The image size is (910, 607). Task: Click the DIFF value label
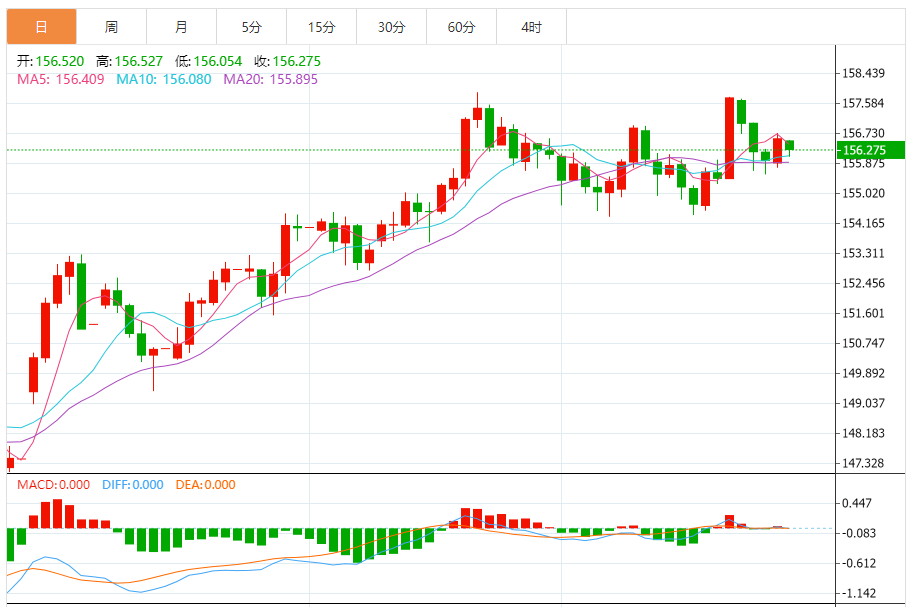[x=132, y=485]
